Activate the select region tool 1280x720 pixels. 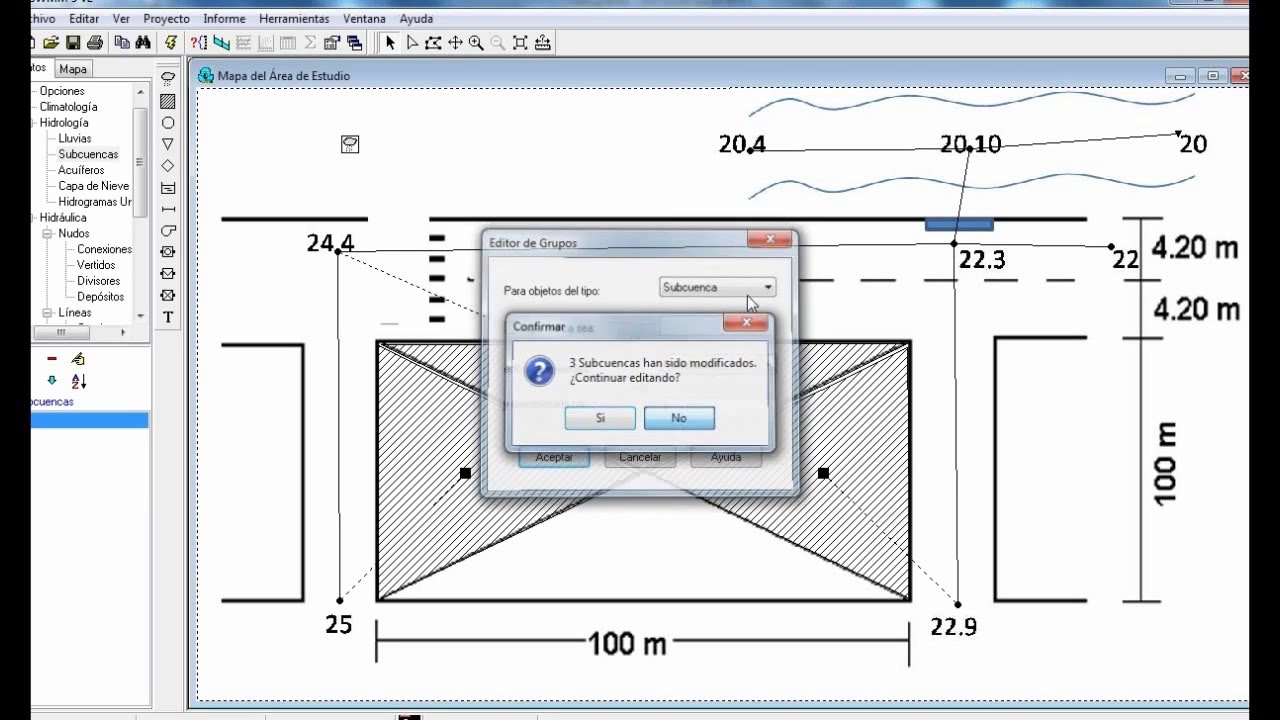pos(433,43)
